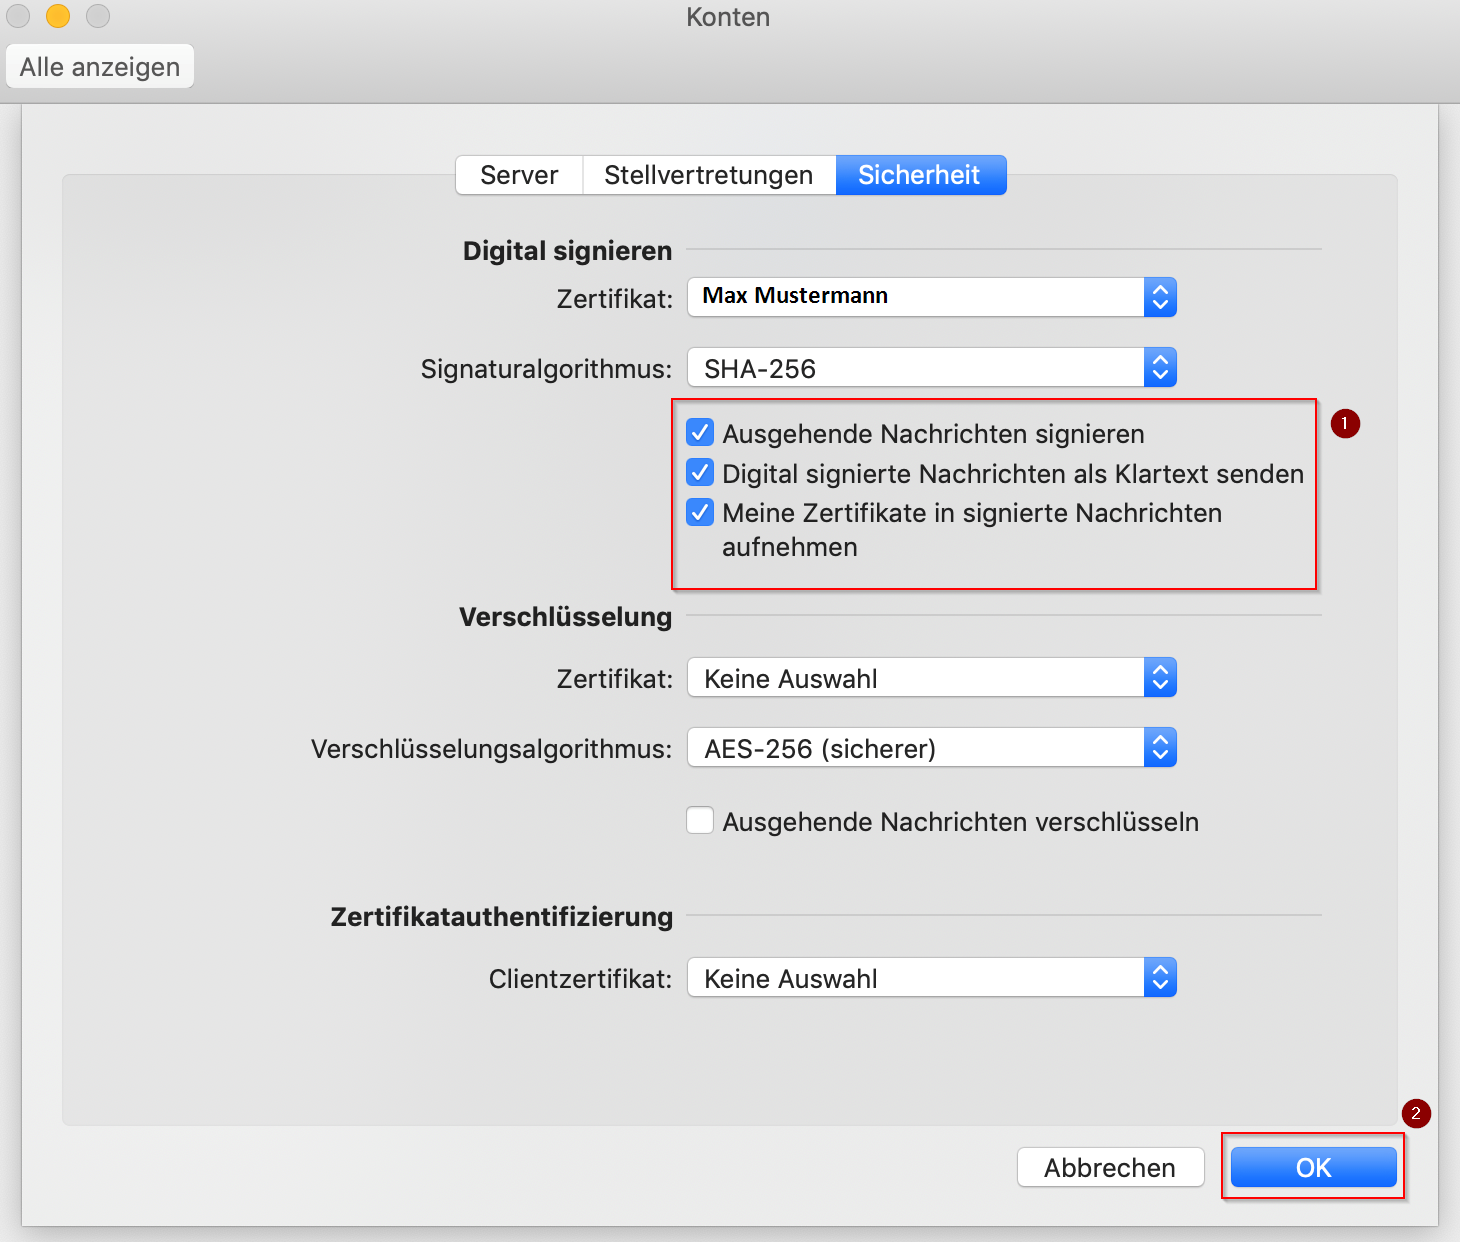The image size is (1460, 1242).
Task: Toggle Digital signierte Nachrichten als Klartext senden
Action: [x=700, y=472]
